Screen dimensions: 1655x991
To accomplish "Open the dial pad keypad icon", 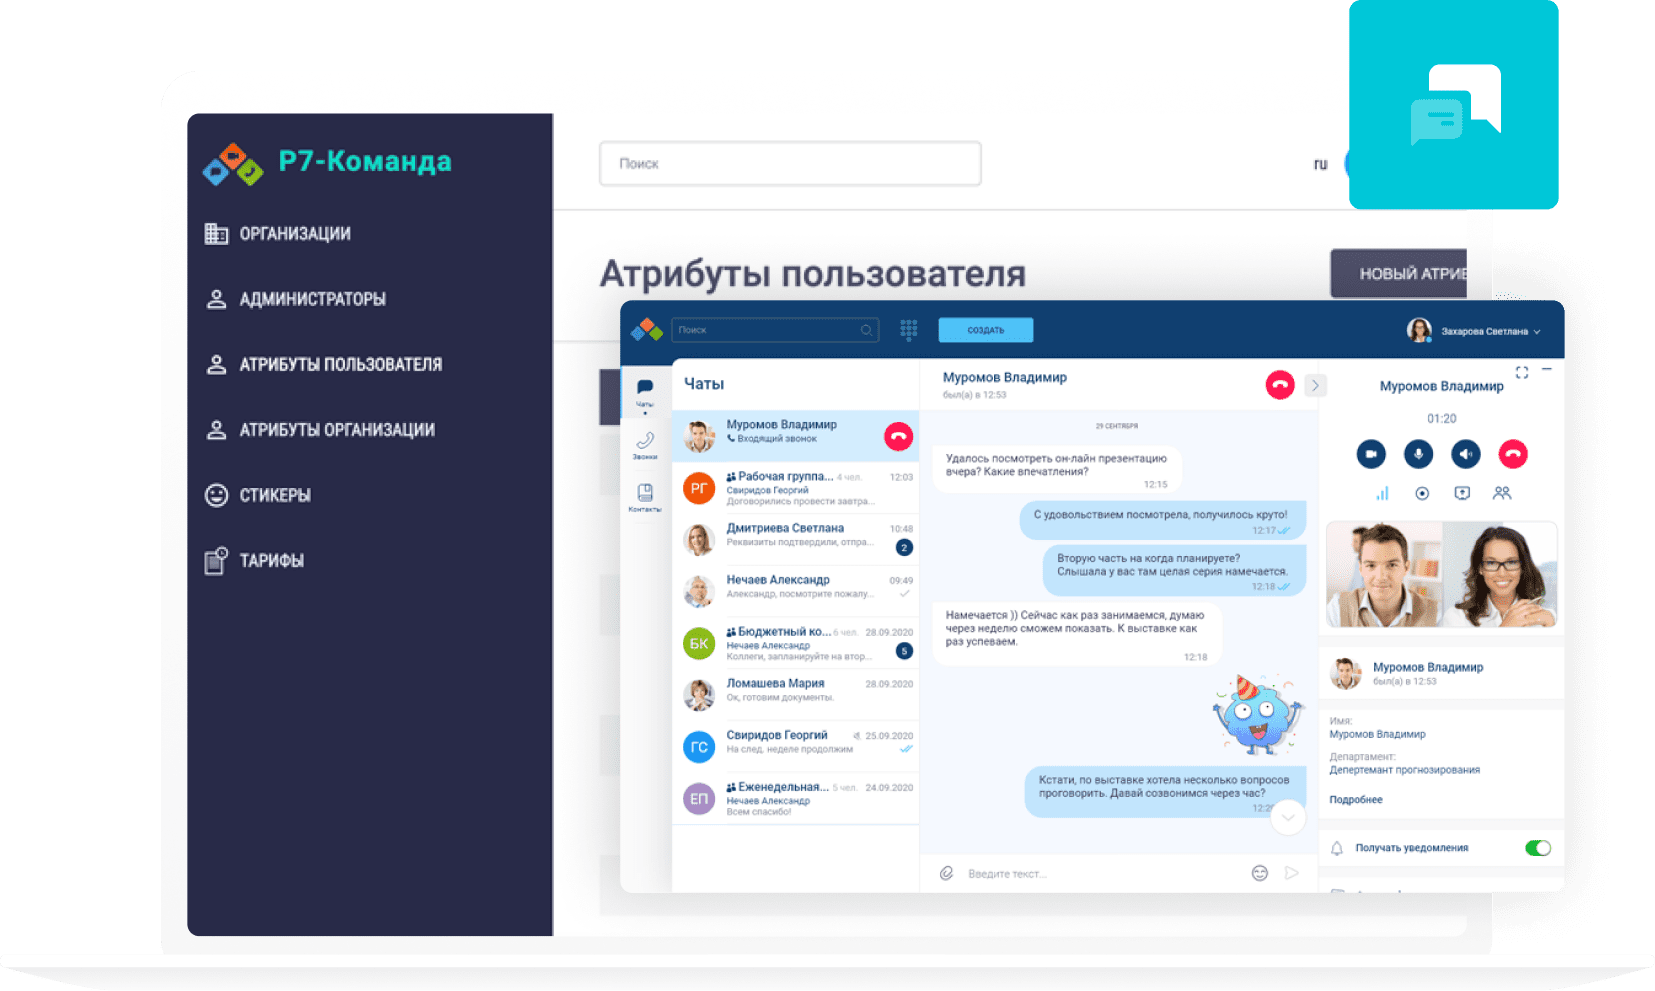I will pos(908,330).
